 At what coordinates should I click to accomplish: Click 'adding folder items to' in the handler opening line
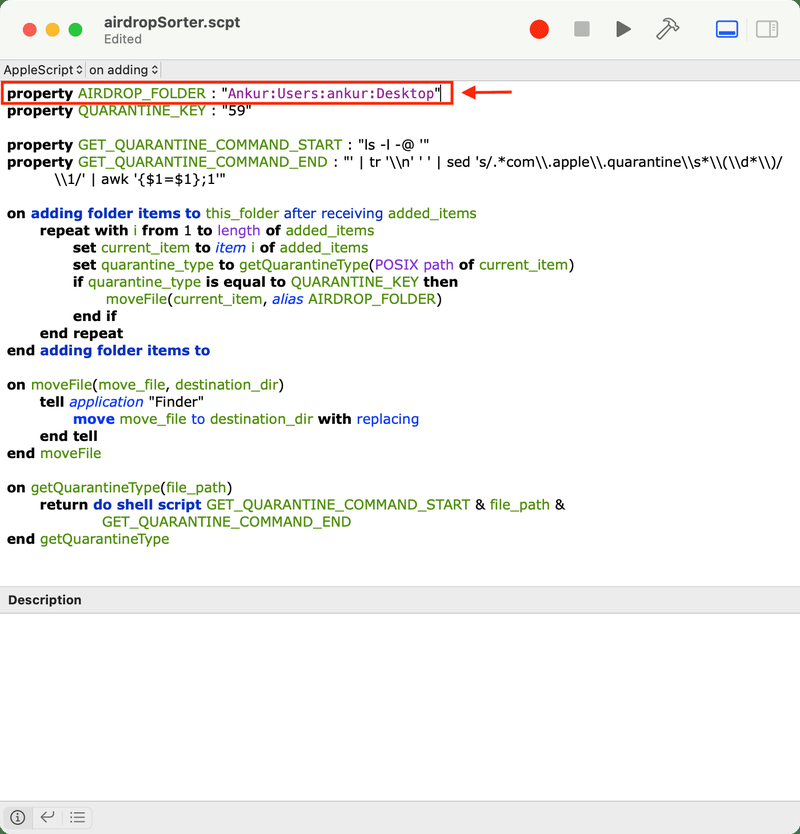pyautogui.click(x=115, y=213)
